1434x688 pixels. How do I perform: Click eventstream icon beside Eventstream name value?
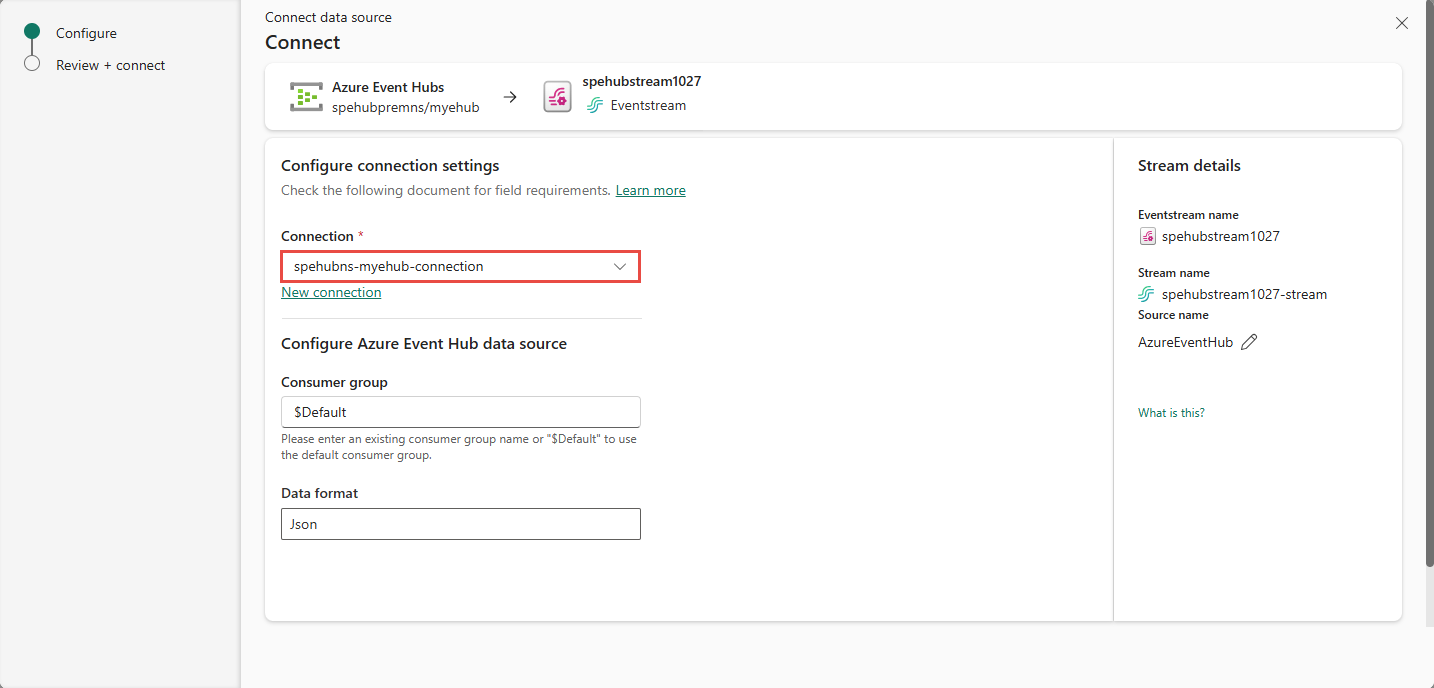pyautogui.click(x=1148, y=237)
